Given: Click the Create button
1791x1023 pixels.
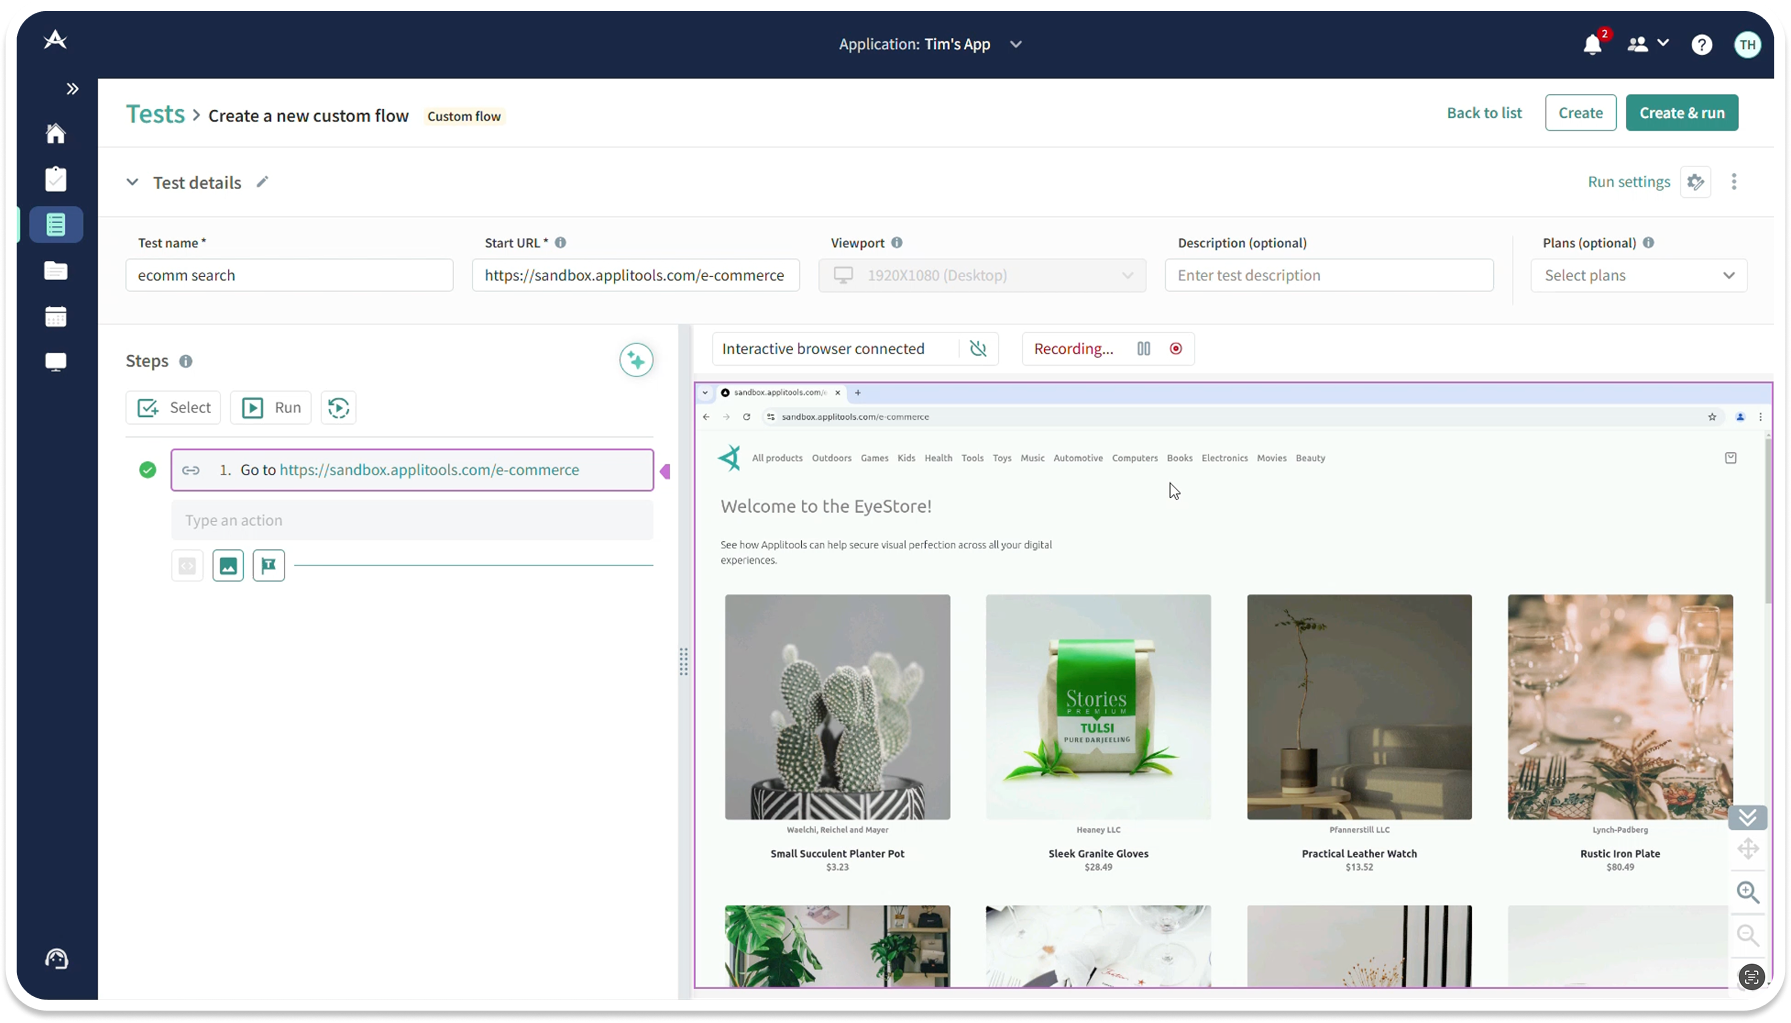Looking at the screenshot, I should coord(1580,113).
